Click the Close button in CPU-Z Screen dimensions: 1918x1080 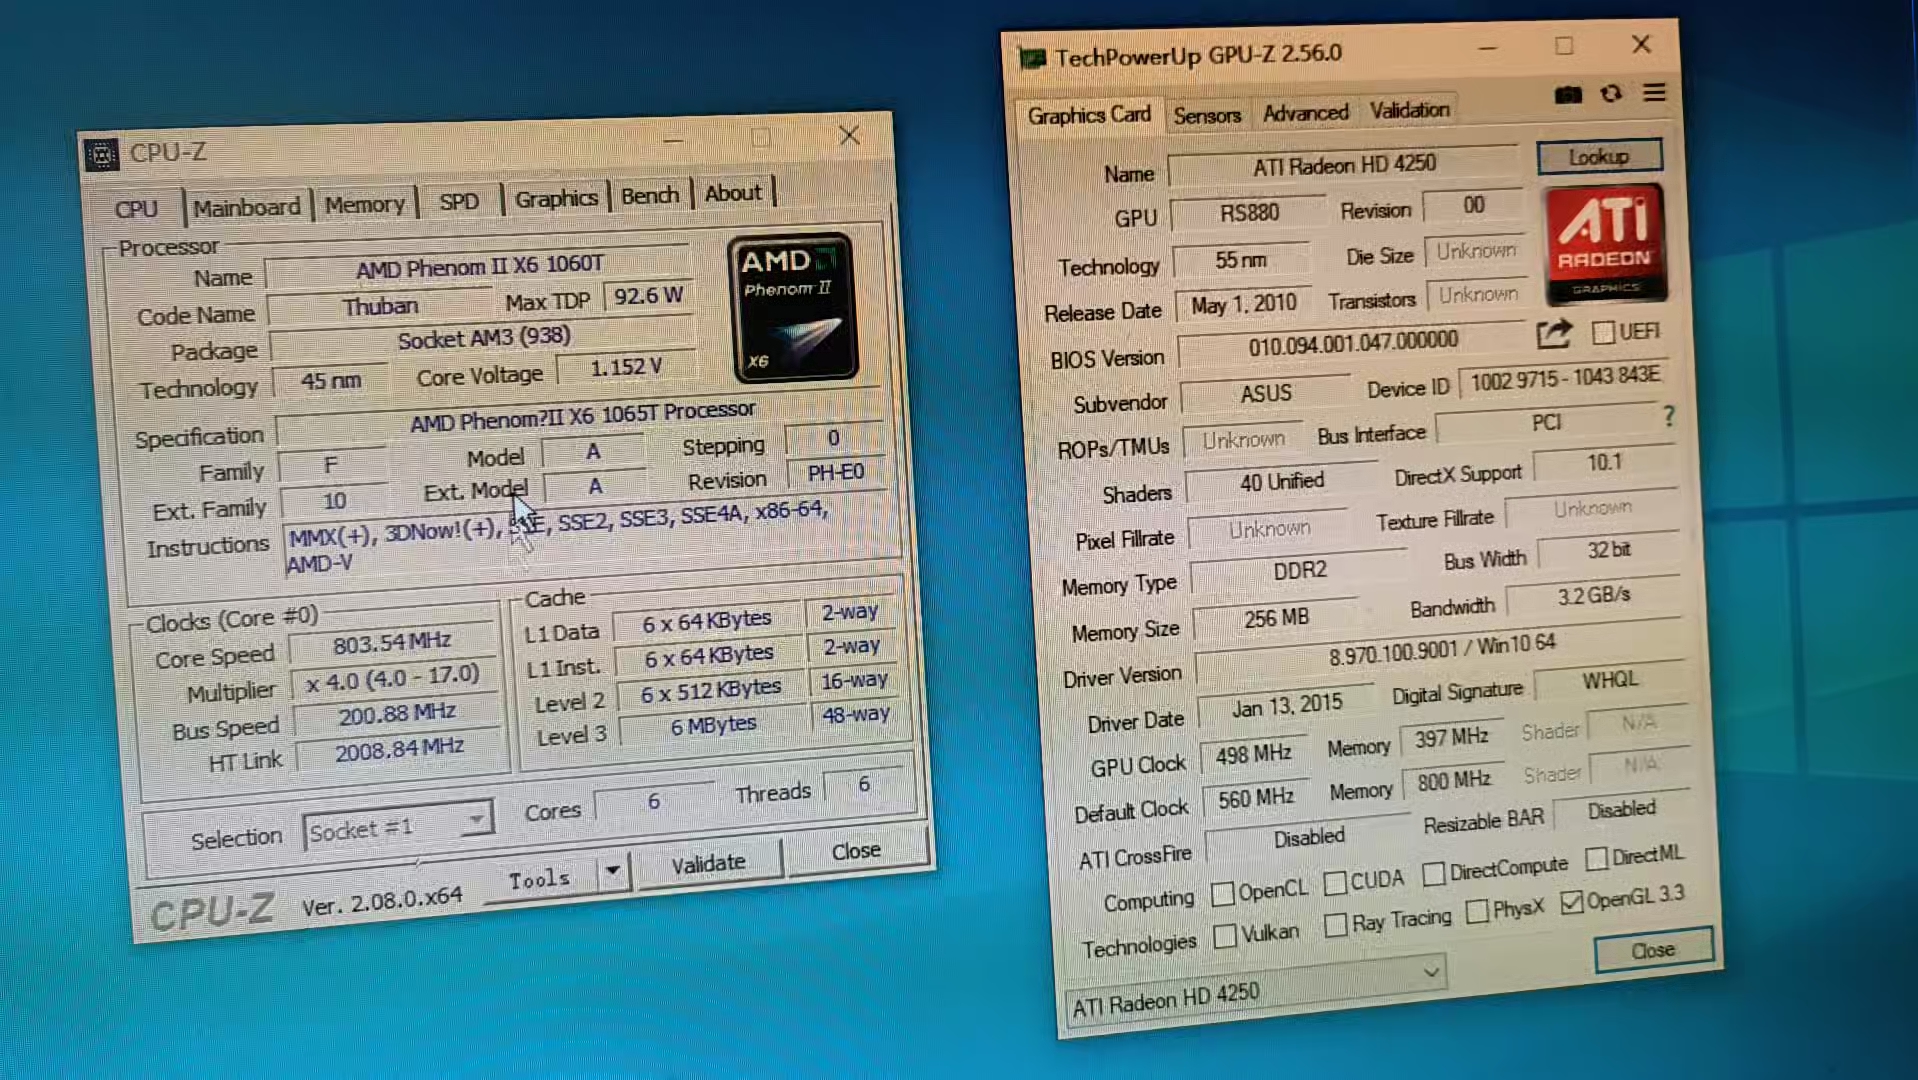point(856,851)
